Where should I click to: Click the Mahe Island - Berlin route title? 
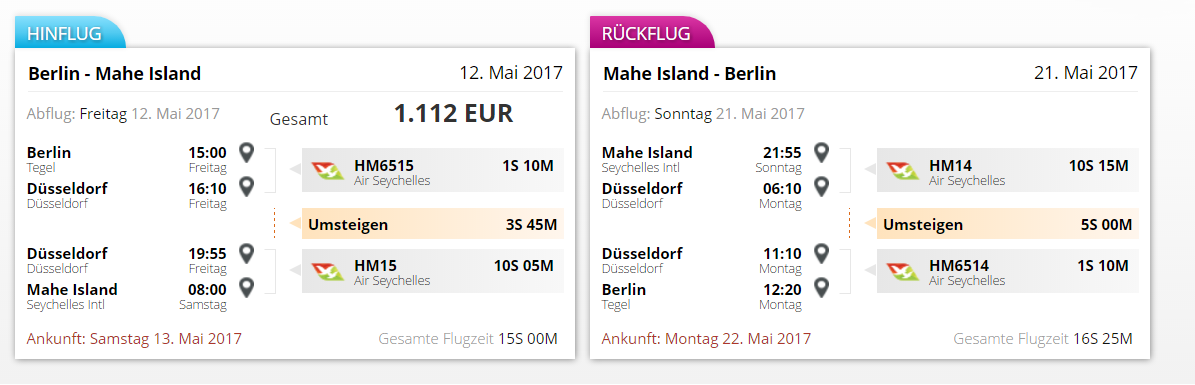690,74
